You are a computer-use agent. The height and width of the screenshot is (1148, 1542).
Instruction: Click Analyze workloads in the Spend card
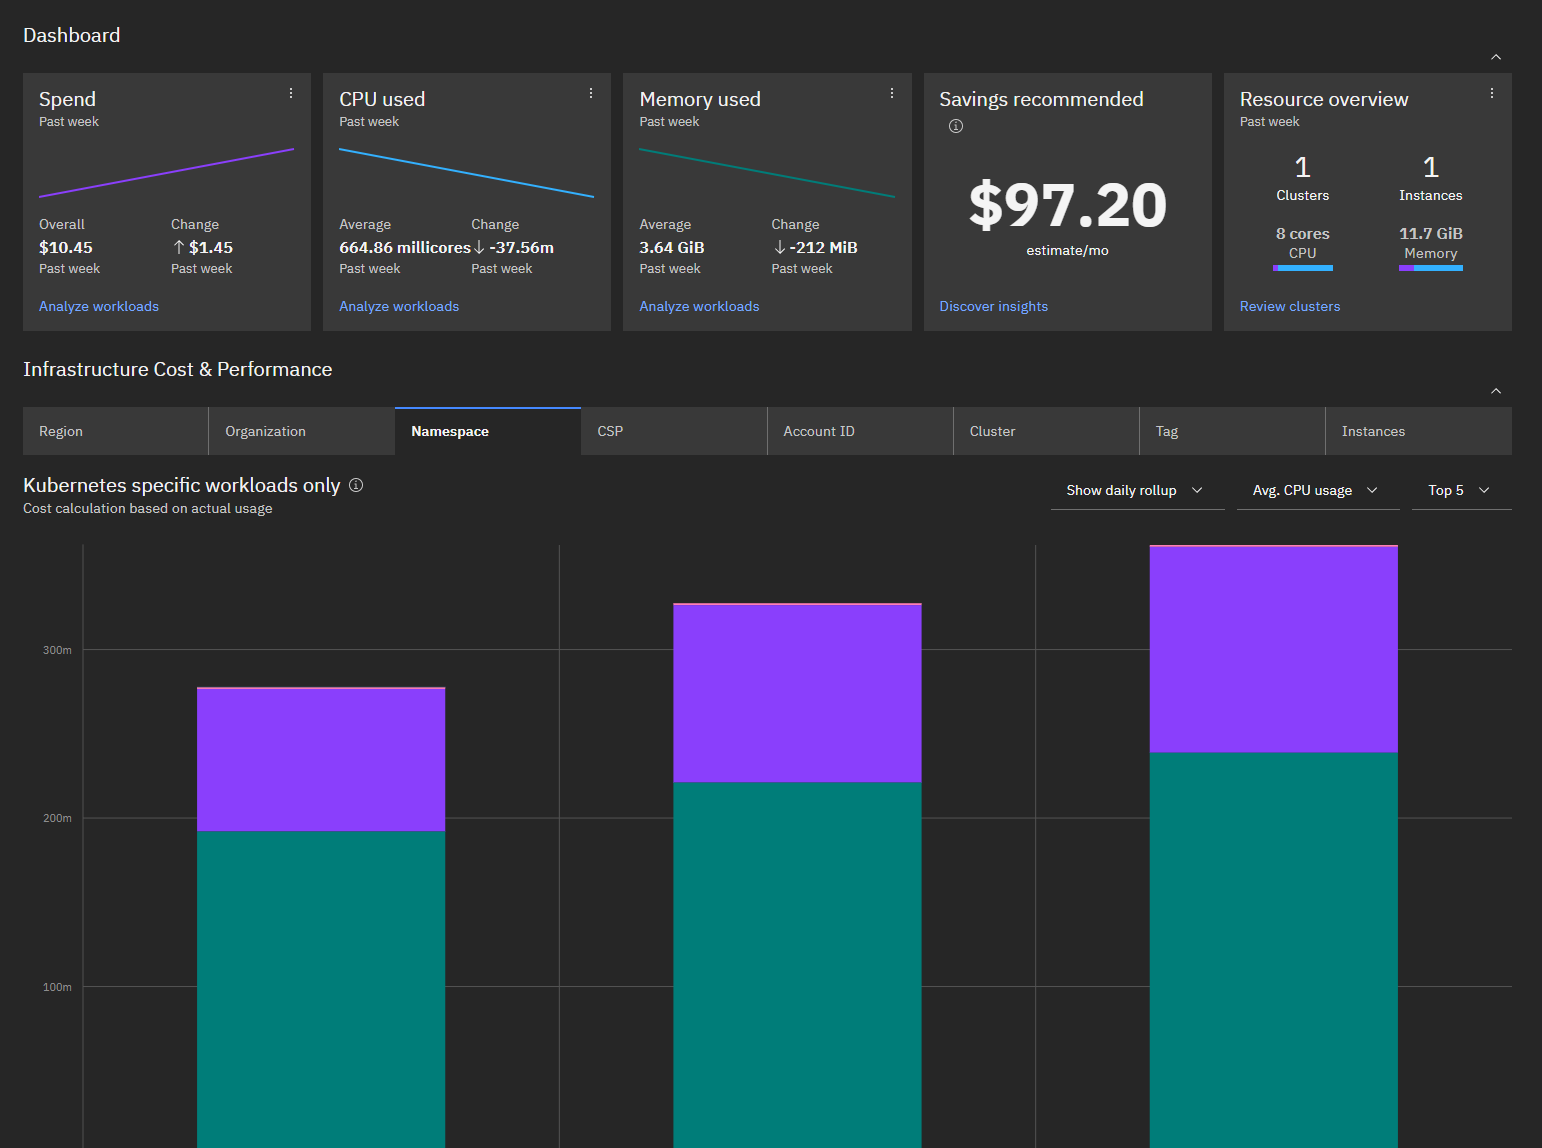(x=99, y=306)
